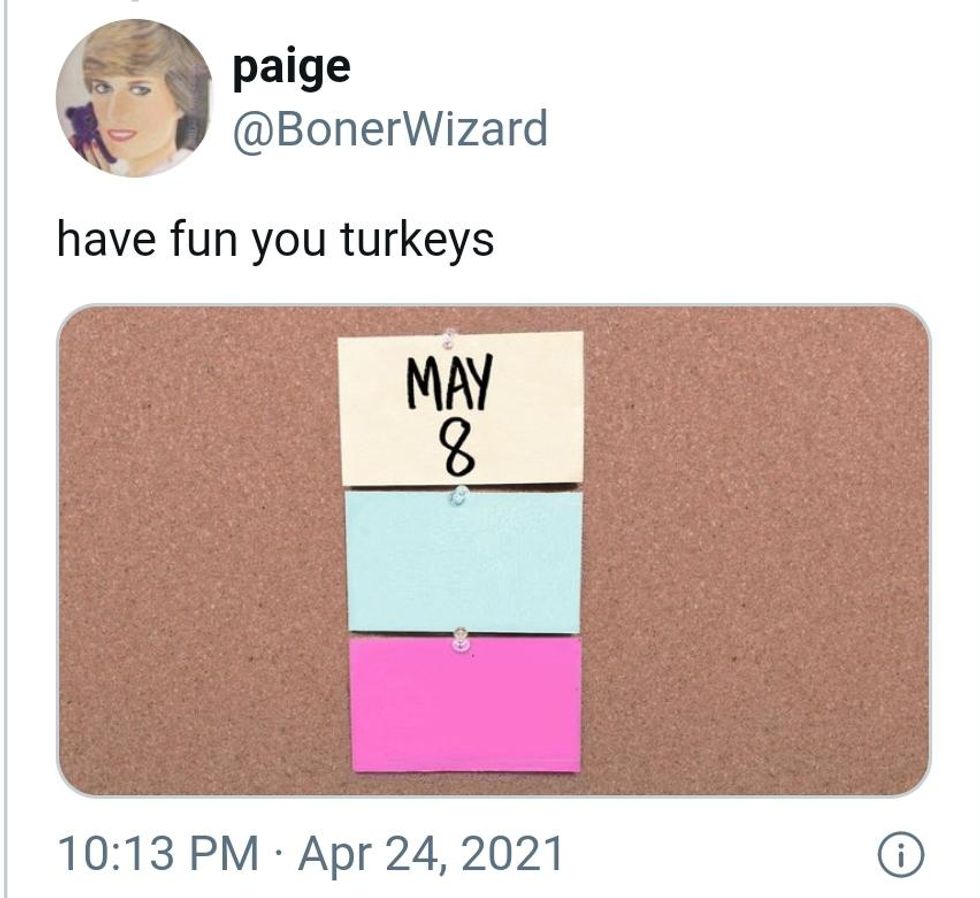Click the pushpin on the MAY 8 card
Image resolution: width=980 pixels, height=898 pixels.
pyautogui.click(x=449, y=338)
